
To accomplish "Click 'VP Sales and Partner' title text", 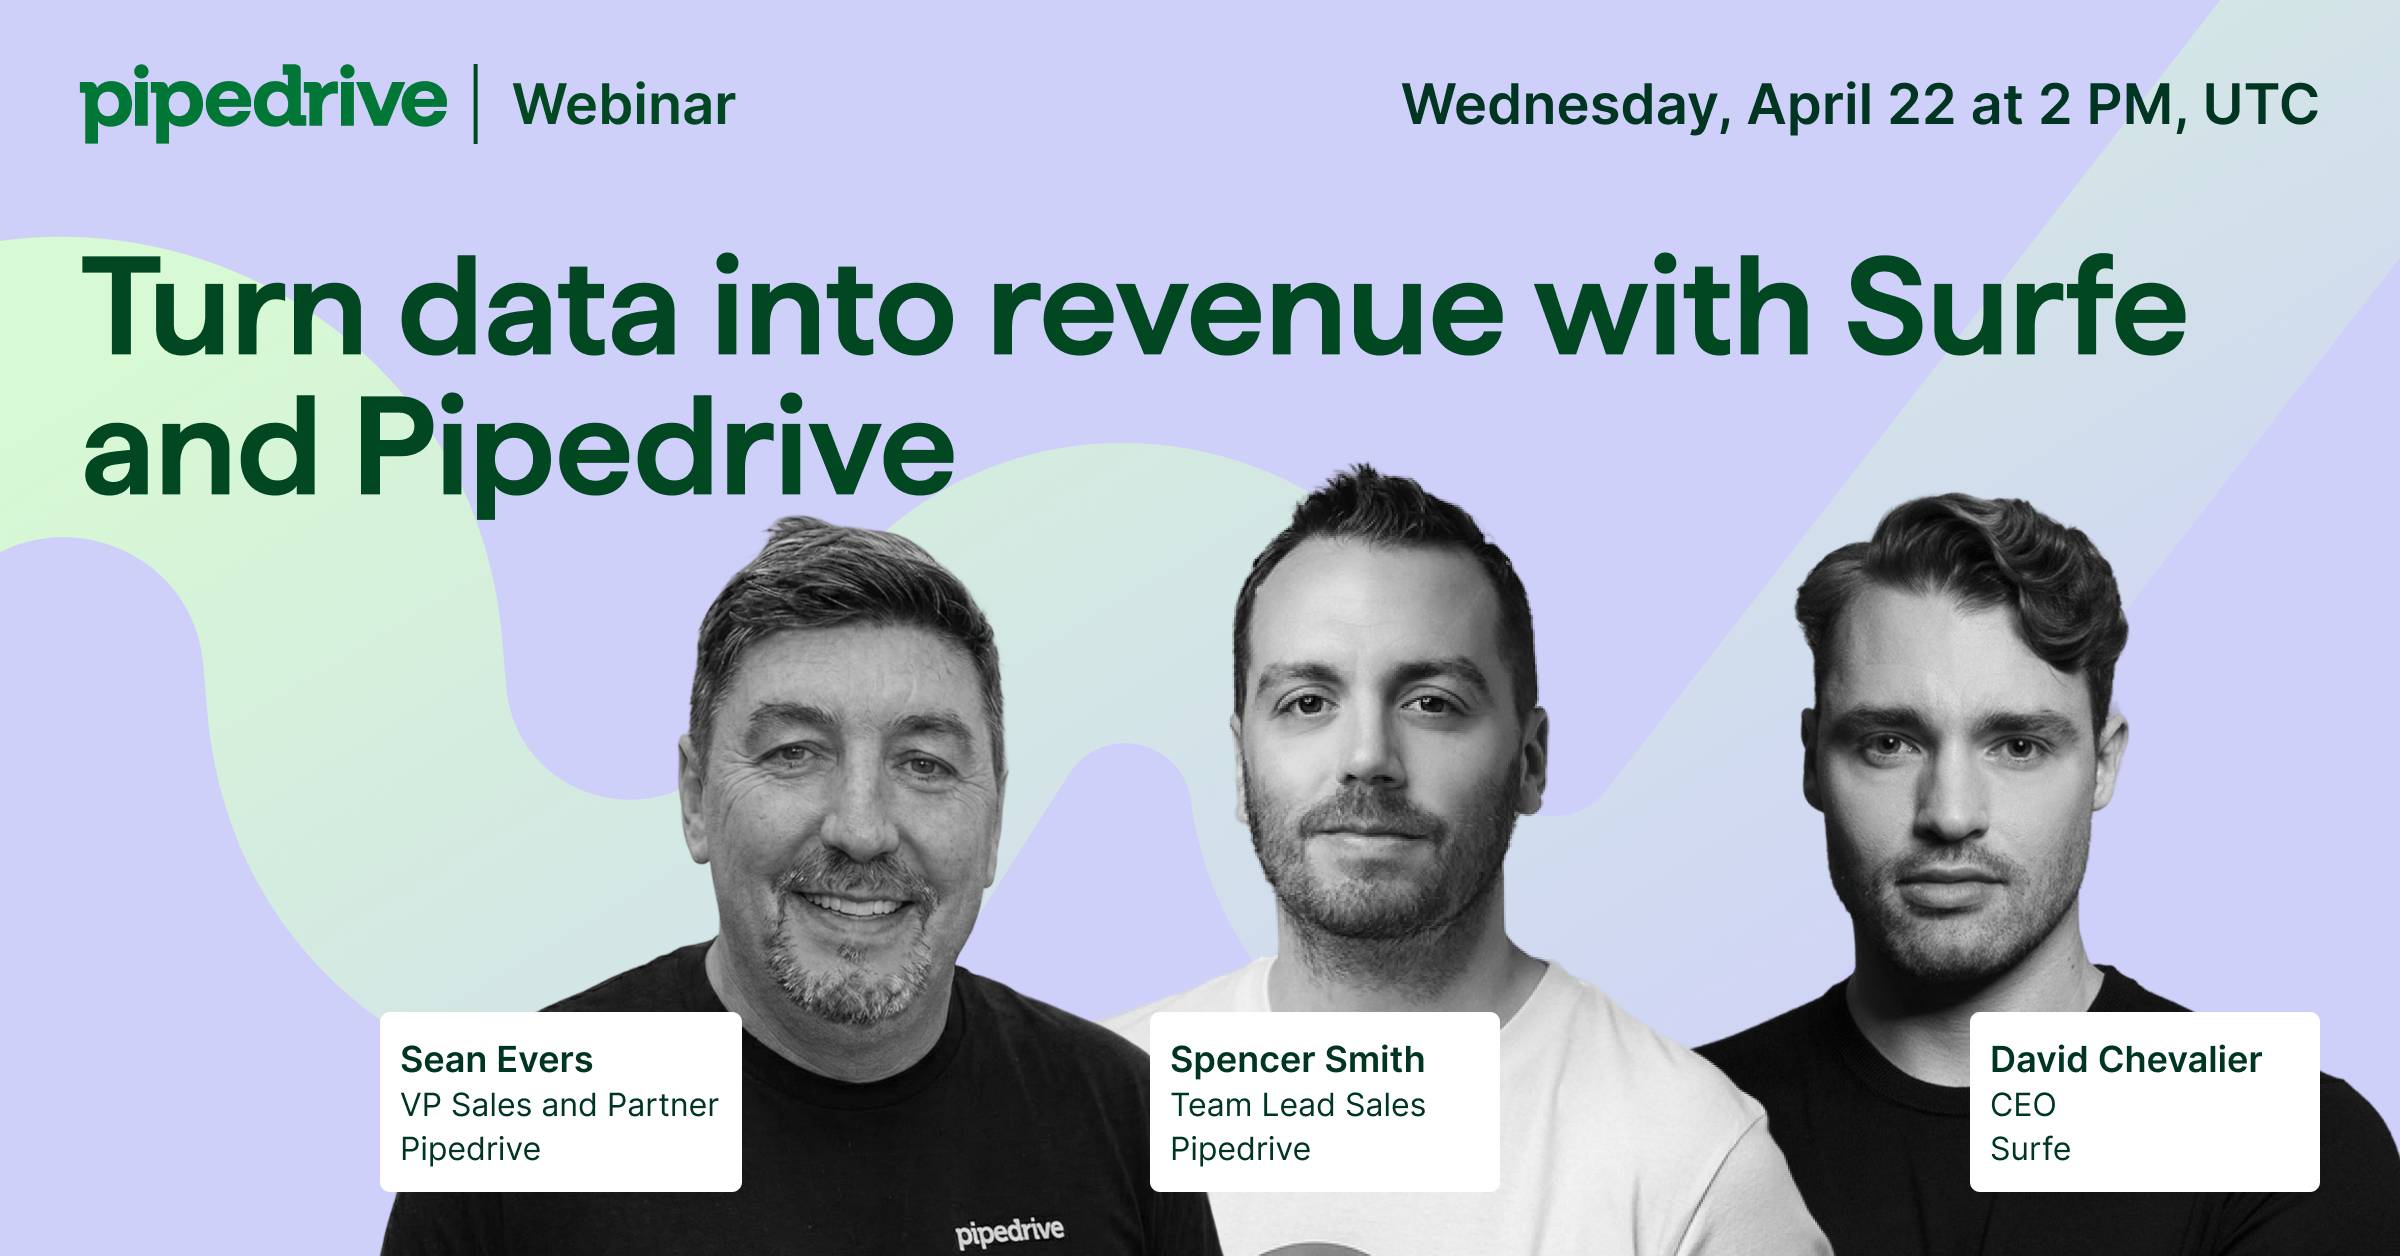I will 559,1105.
